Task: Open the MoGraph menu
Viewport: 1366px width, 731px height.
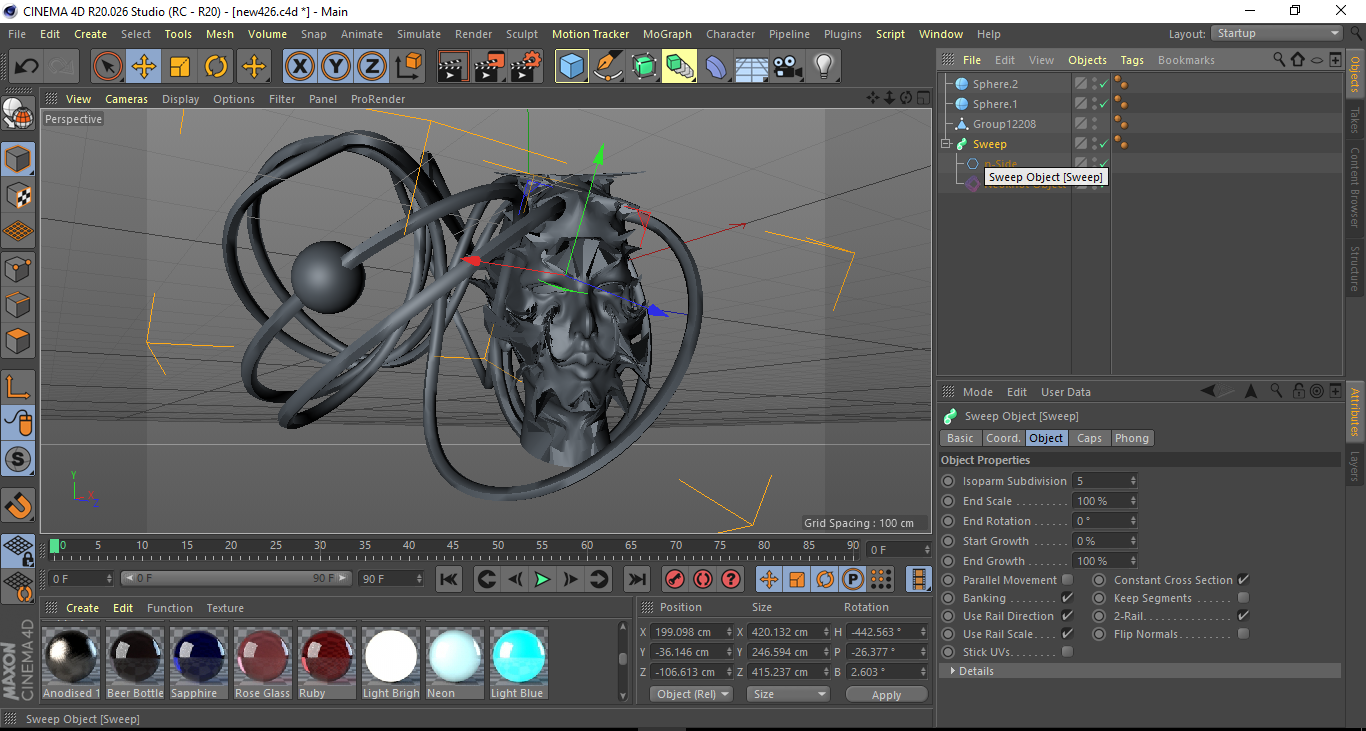Action: coord(667,34)
